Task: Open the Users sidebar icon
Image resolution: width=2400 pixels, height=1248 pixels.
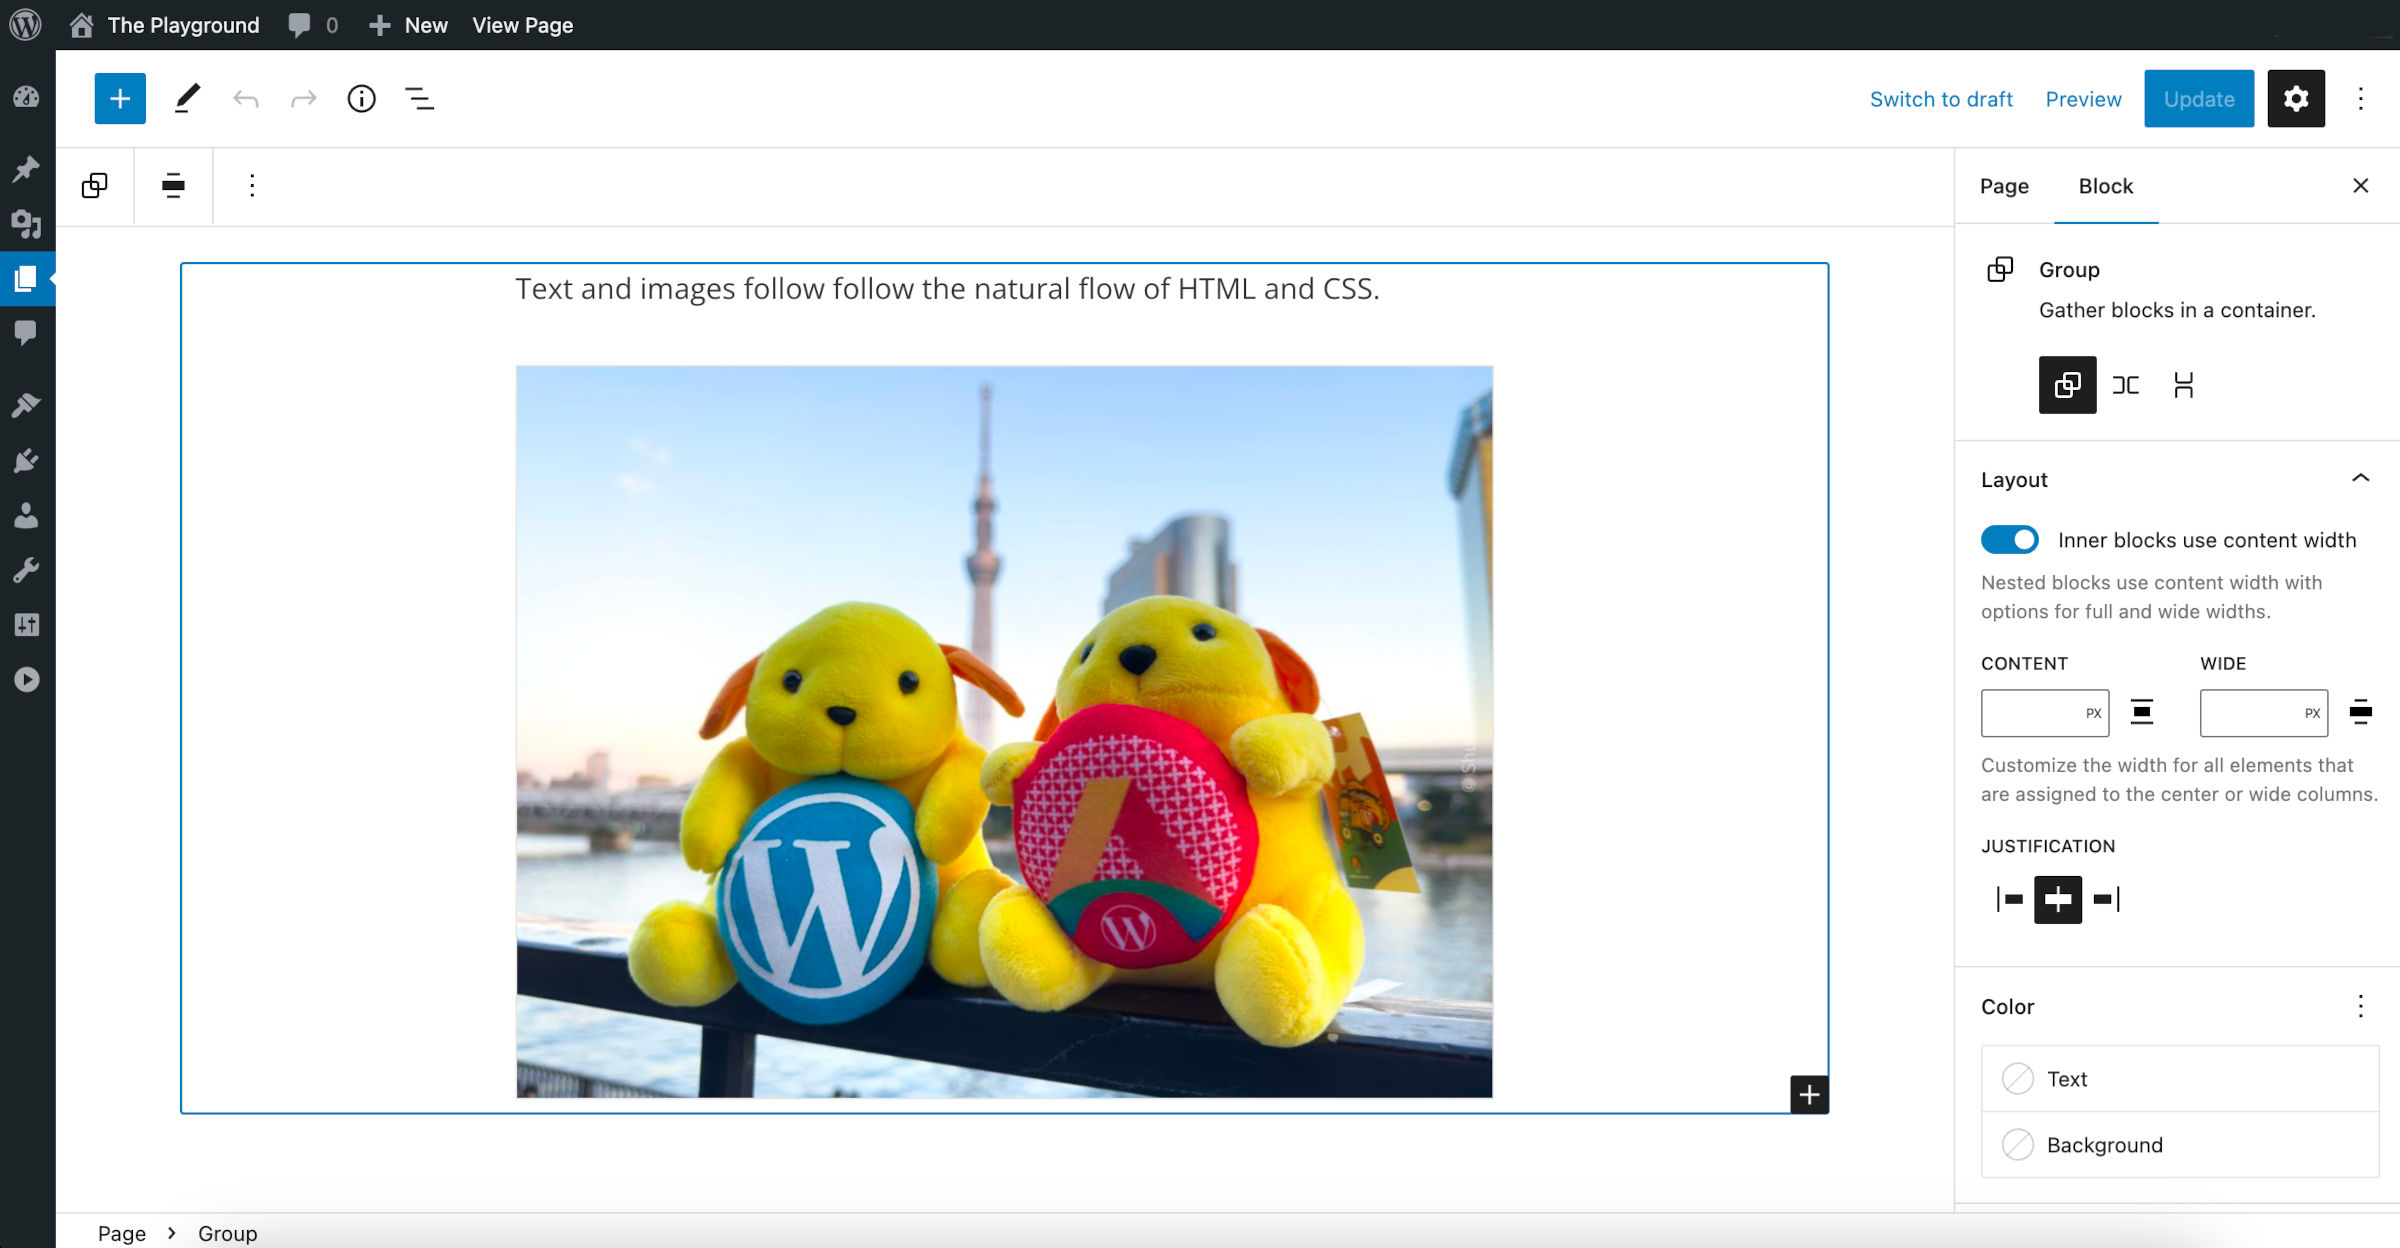Action: (x=27, y=515)
